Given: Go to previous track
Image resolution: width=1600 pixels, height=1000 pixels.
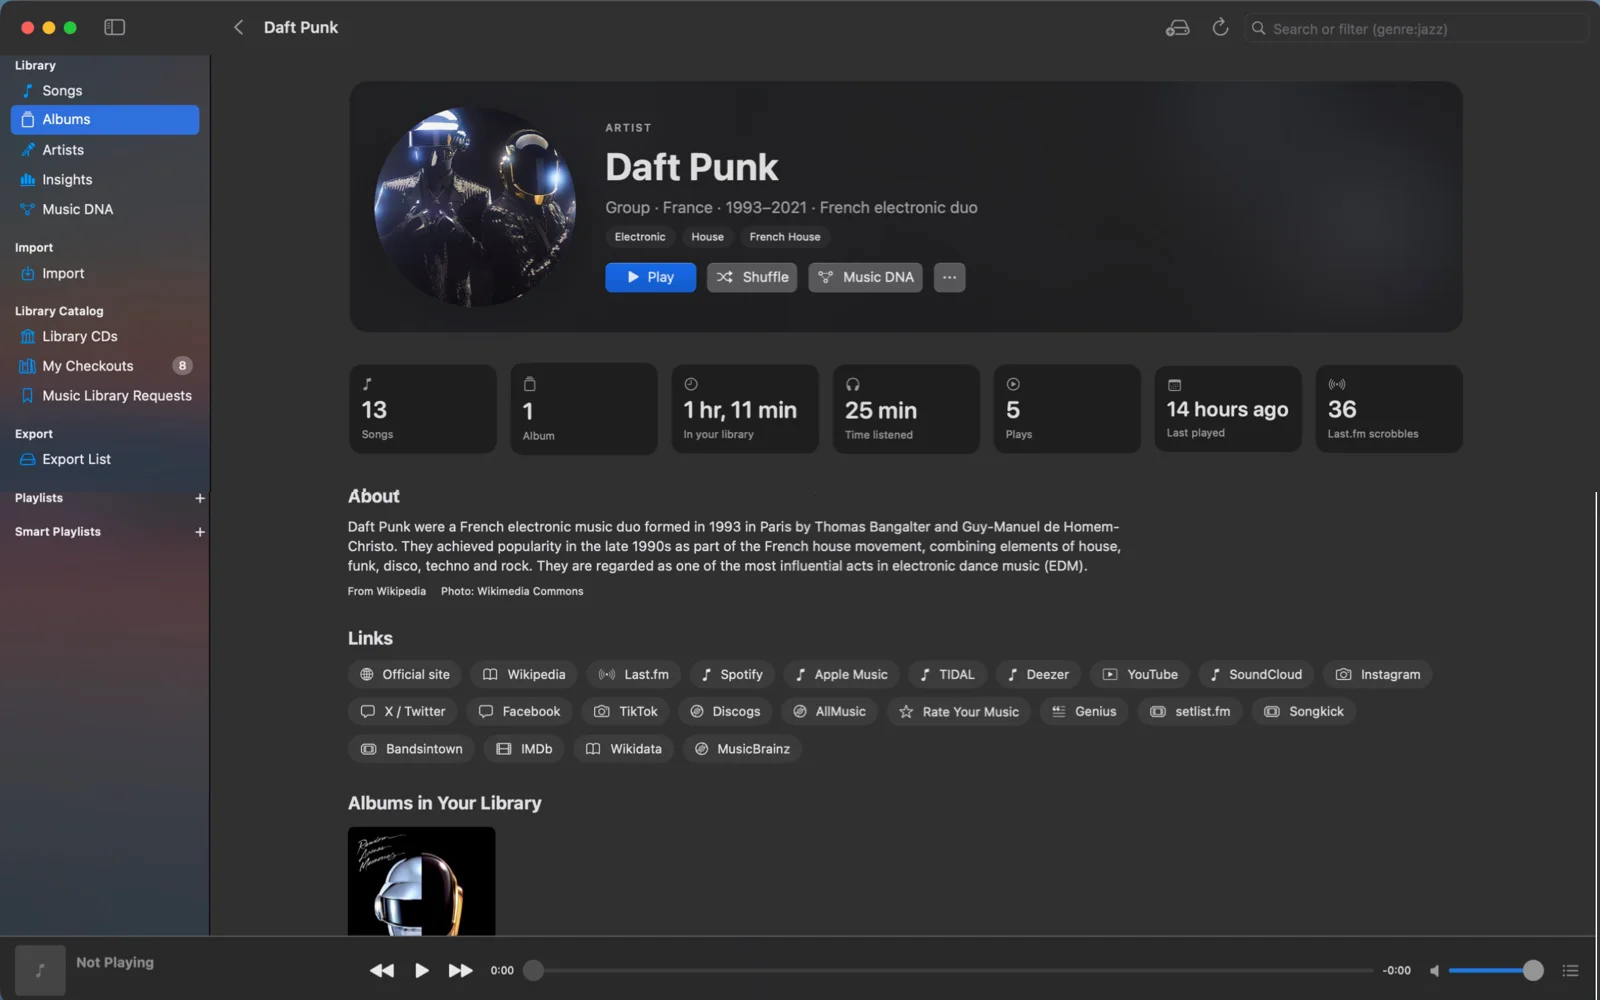Looking at the screenshot, I should [x=382, y=970].
